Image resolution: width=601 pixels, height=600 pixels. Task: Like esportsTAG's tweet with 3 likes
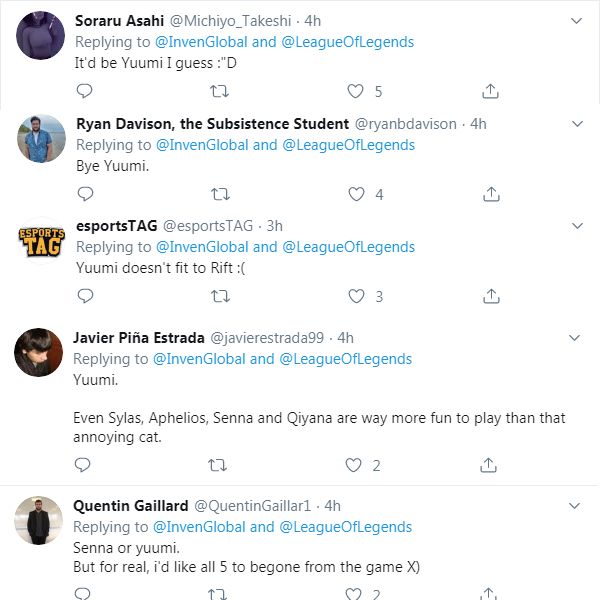coord(356,296)
